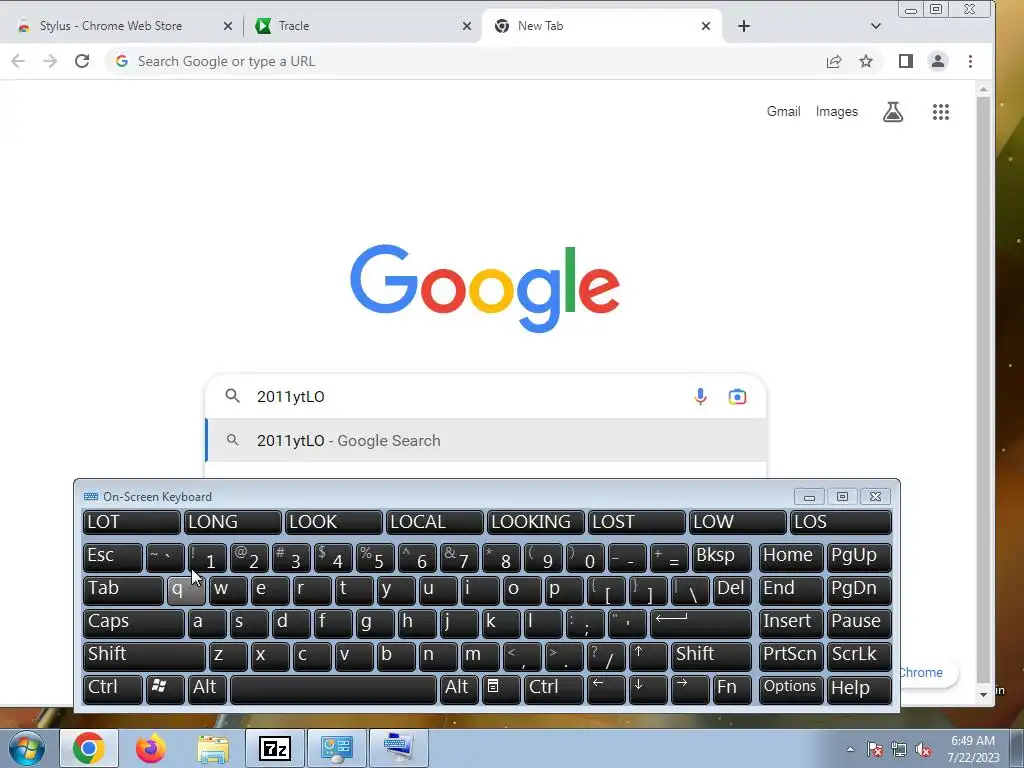Toggle right Alt key on keyboard
The image size is (1024, 768).
click(x=459, y=688)
